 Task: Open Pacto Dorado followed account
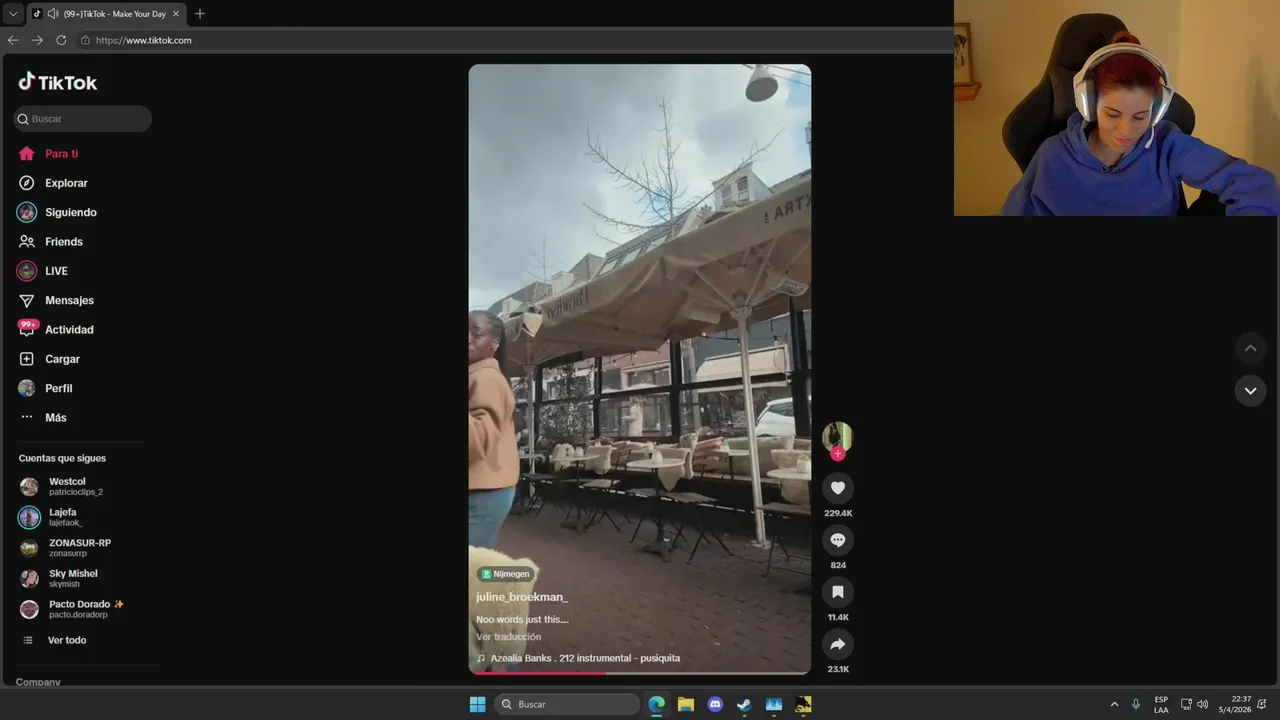tap(72, 609)
